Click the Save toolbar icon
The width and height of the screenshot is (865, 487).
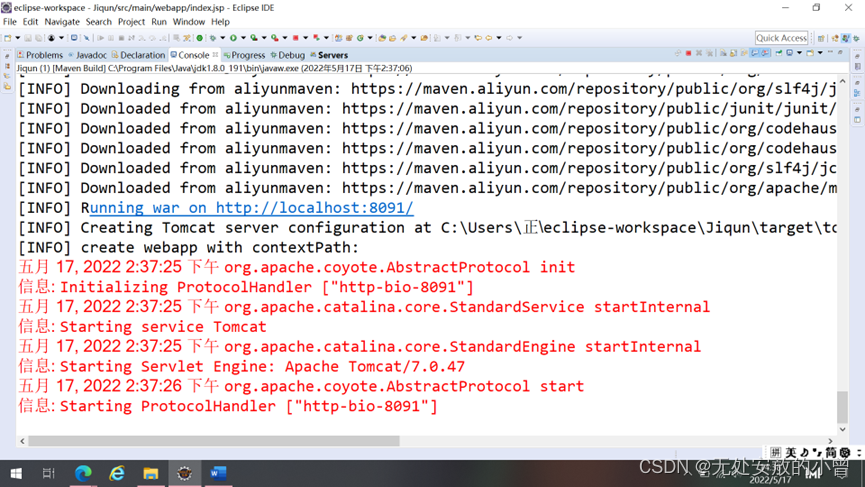point(28,38)
